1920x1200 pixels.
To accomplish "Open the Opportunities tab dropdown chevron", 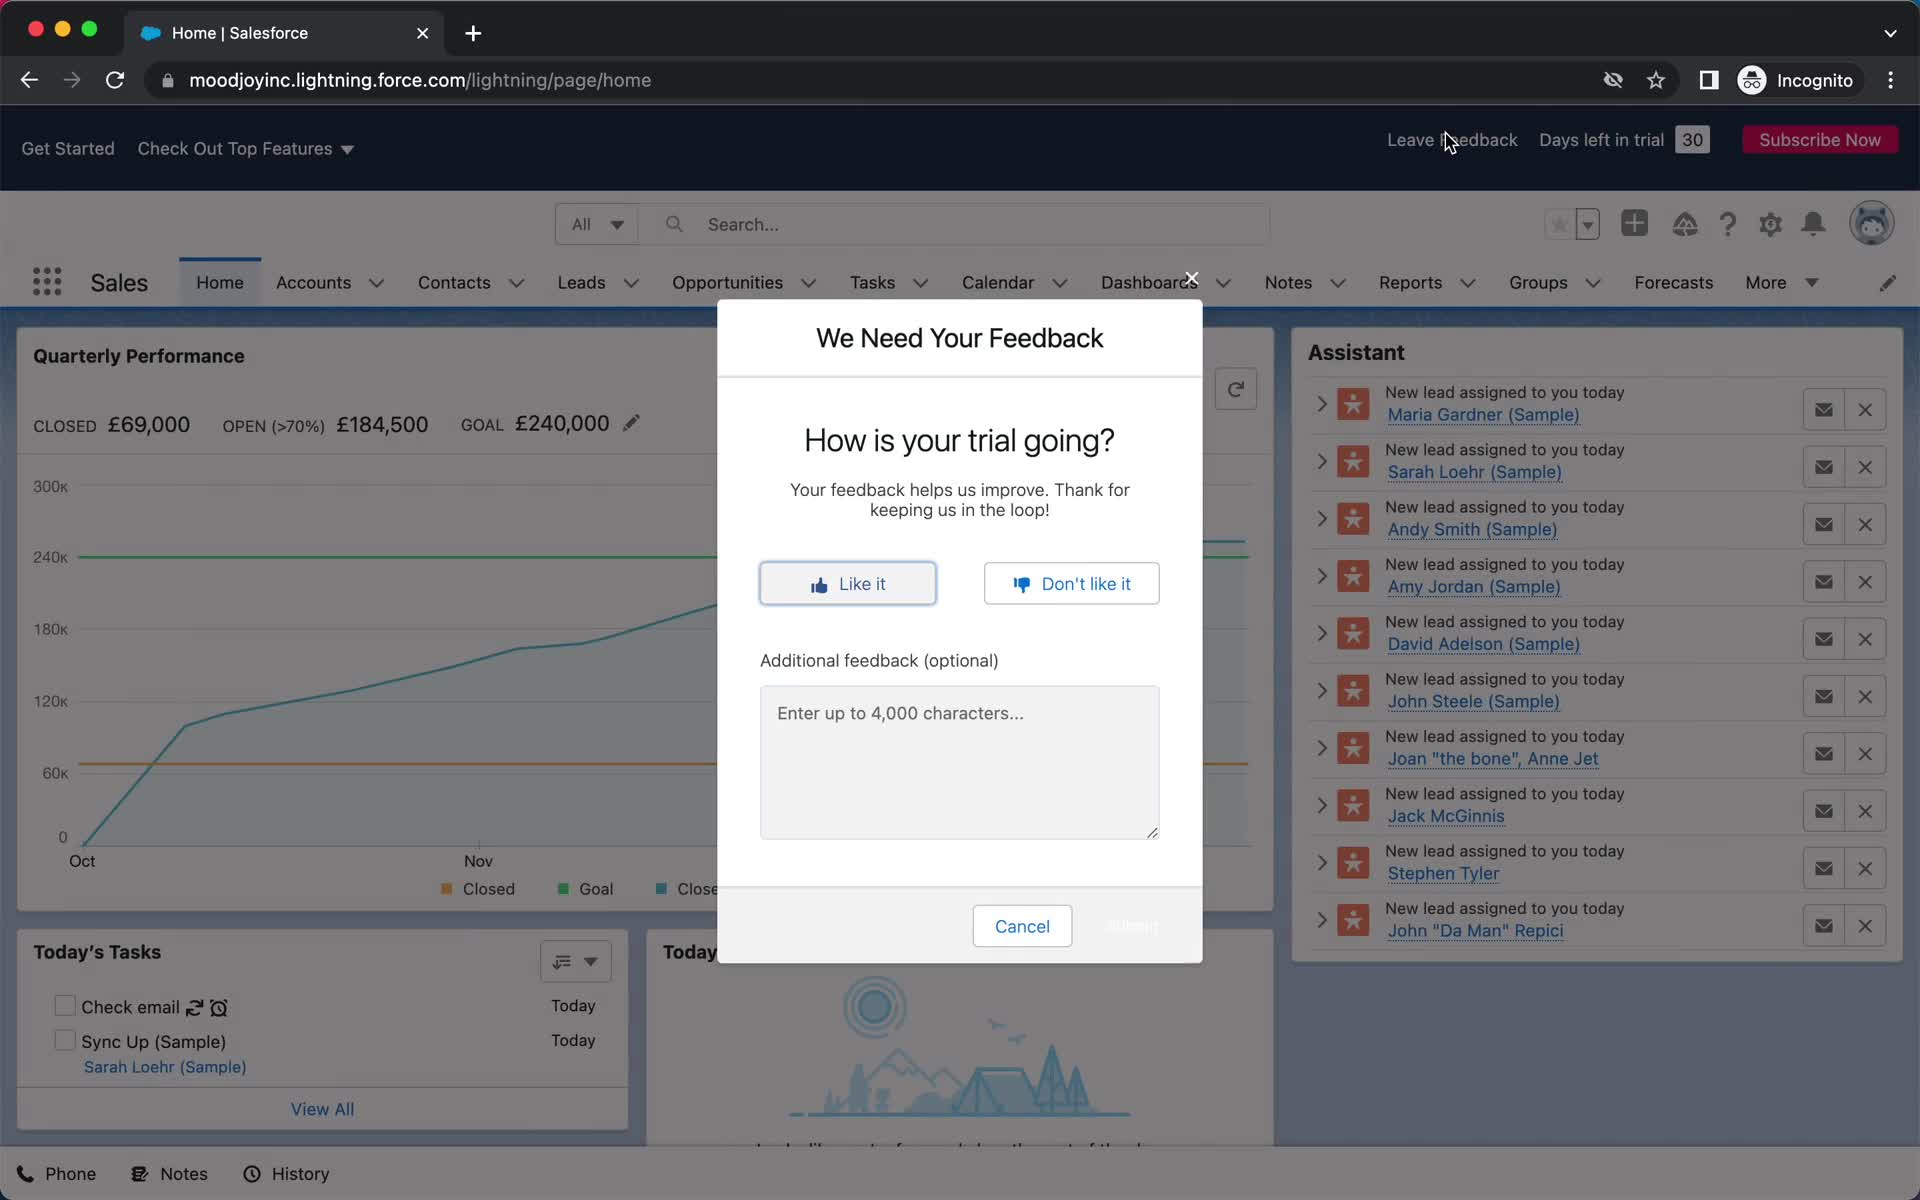I will pos(808,283).
